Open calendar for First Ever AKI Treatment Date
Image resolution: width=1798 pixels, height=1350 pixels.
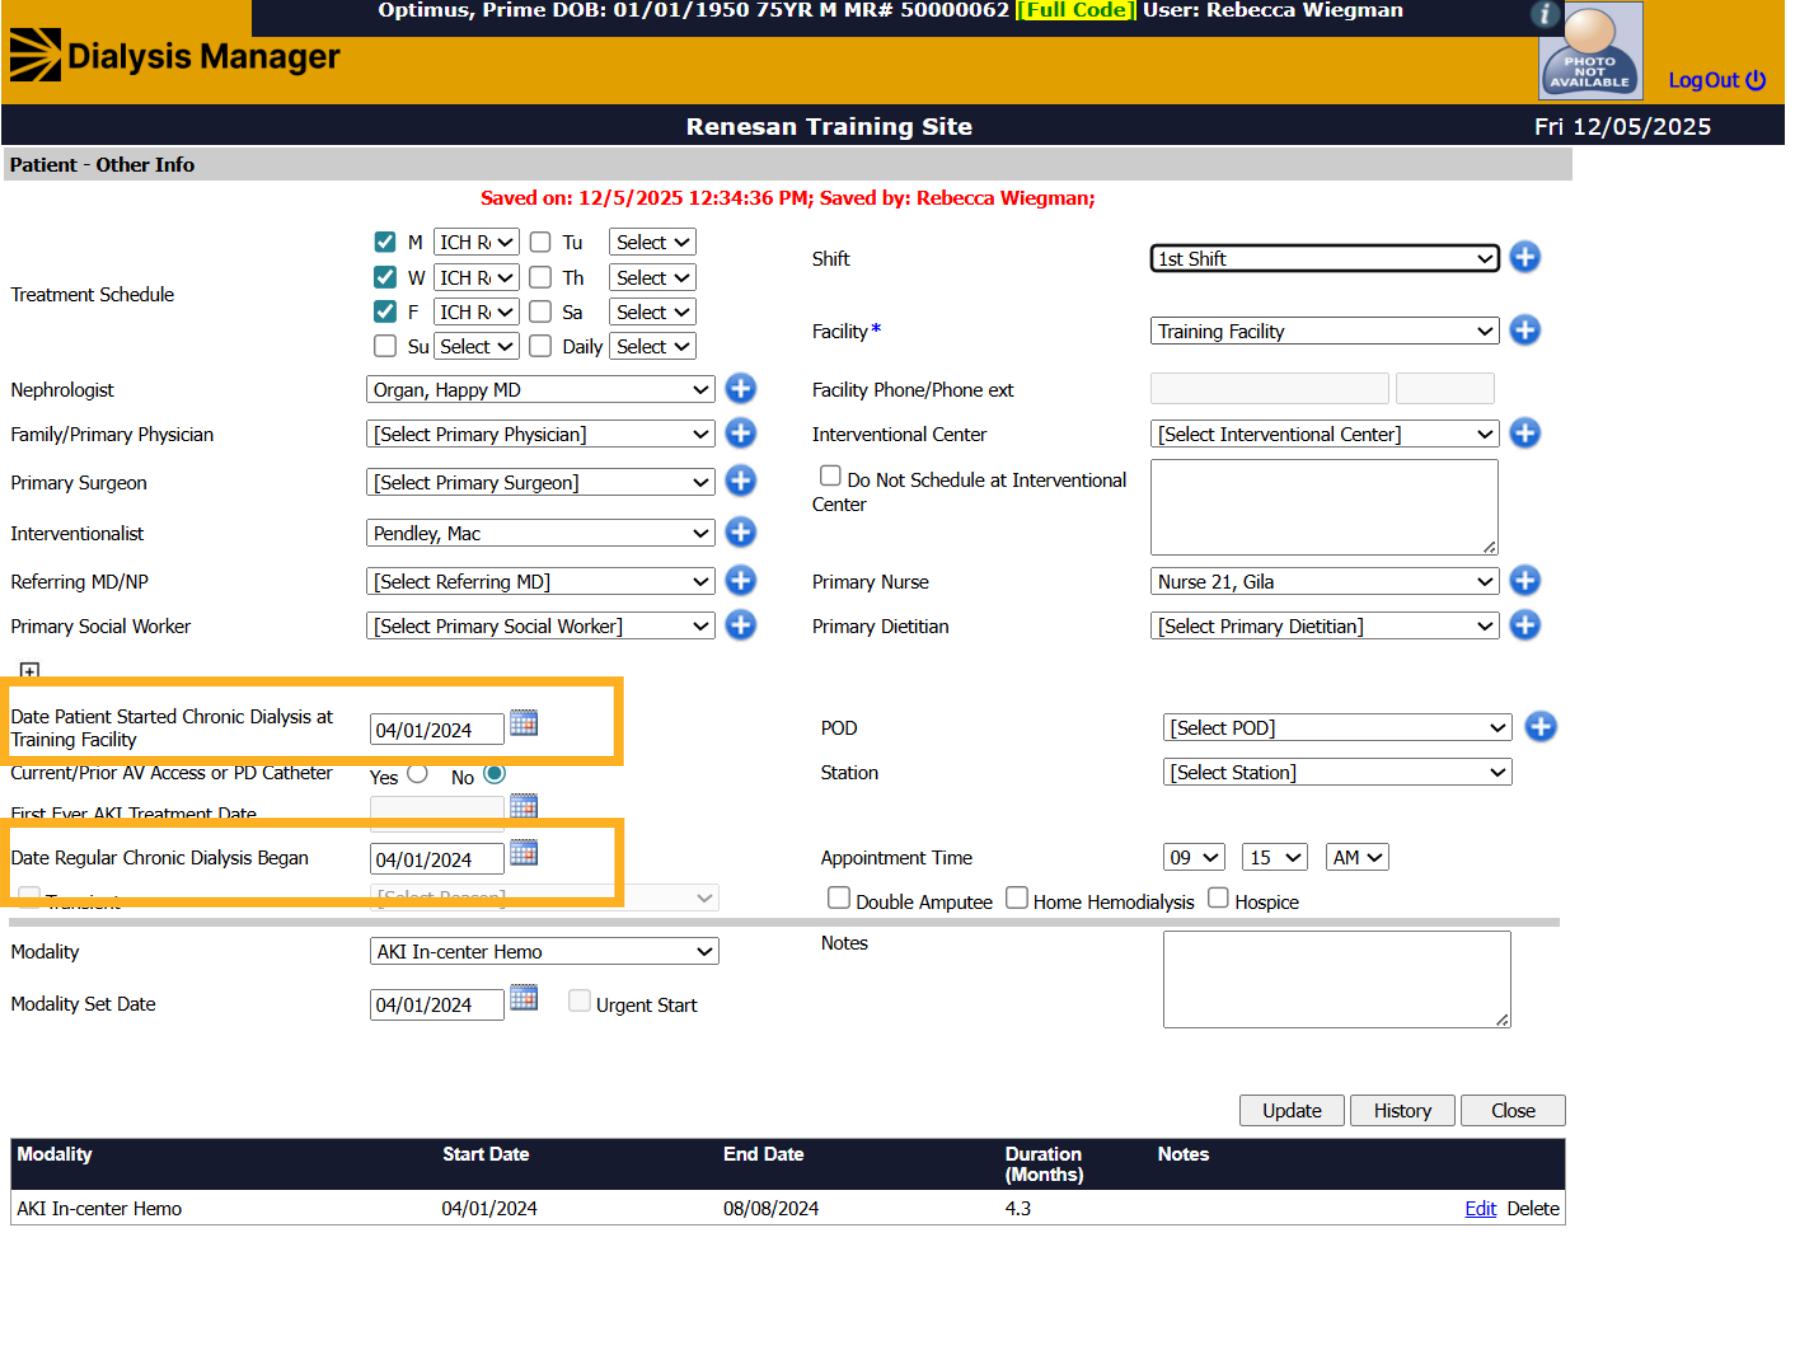(524, 806)
